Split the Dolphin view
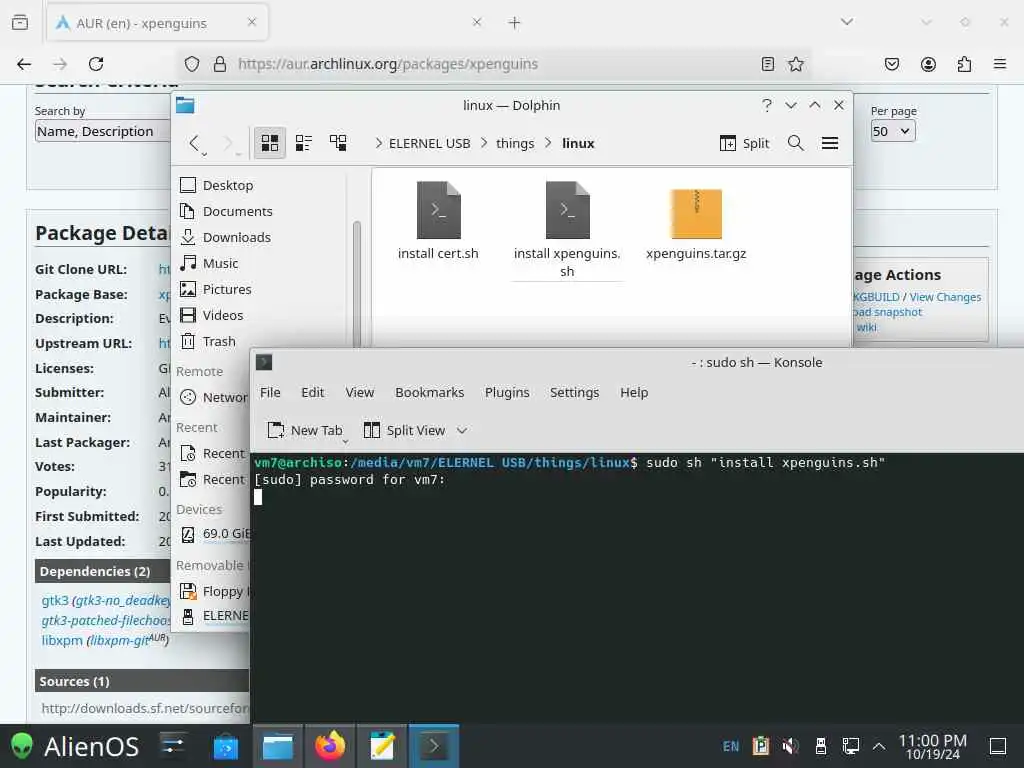 (x=744, y=143)
